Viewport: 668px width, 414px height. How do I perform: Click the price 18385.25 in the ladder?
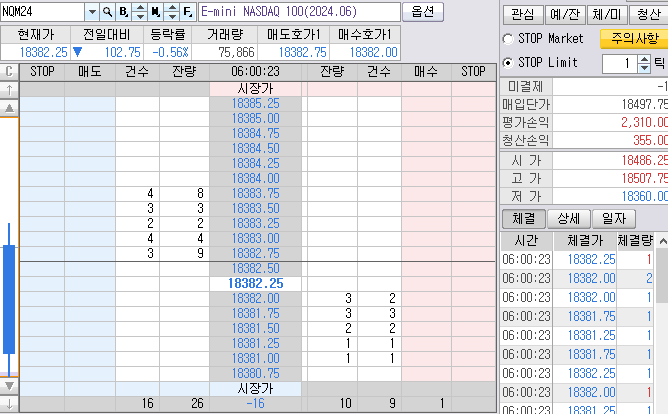pyautogui.click(x=255, y=104)
